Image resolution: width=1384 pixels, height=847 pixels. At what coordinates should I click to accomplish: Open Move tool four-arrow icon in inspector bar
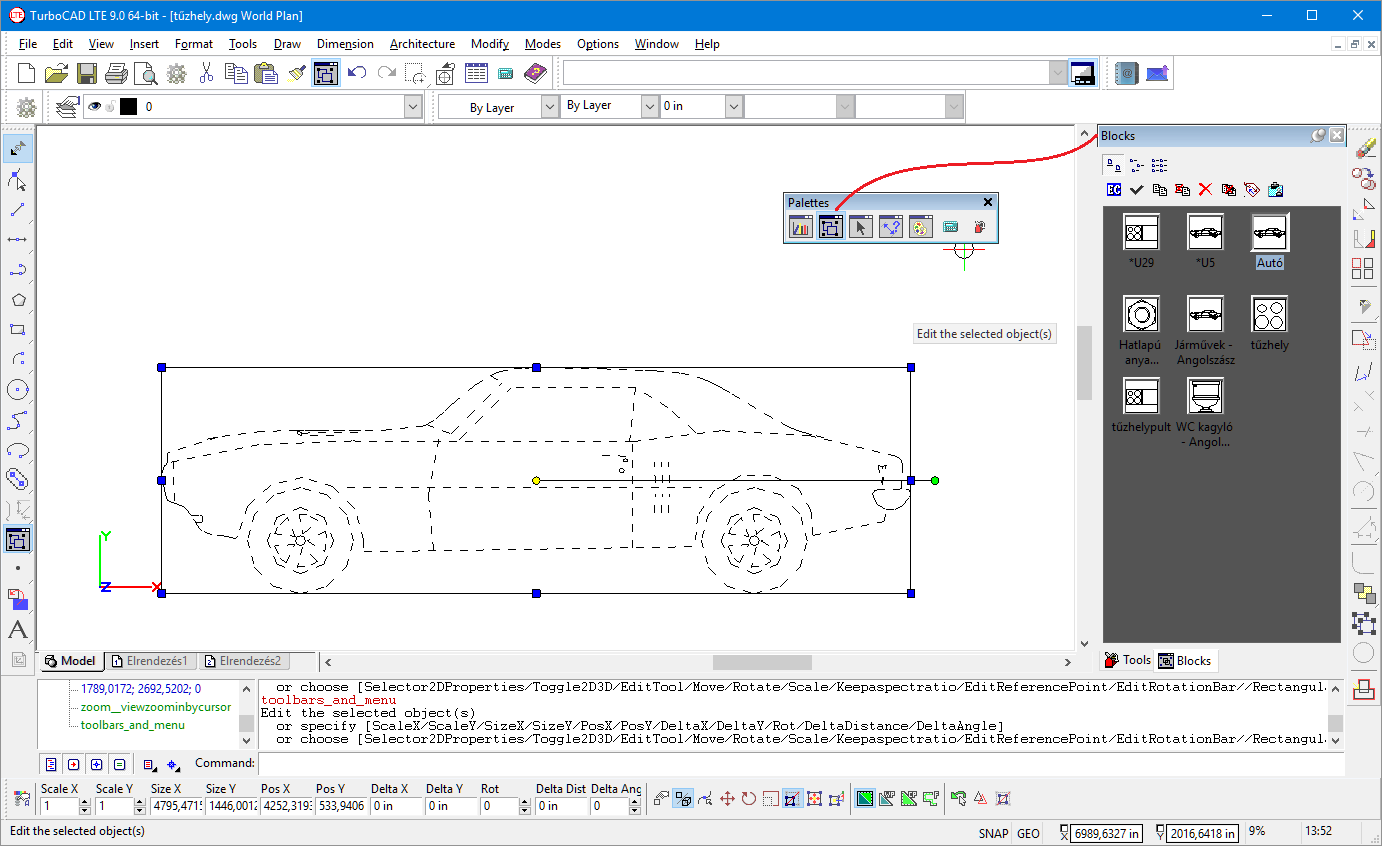coord(727,799)
